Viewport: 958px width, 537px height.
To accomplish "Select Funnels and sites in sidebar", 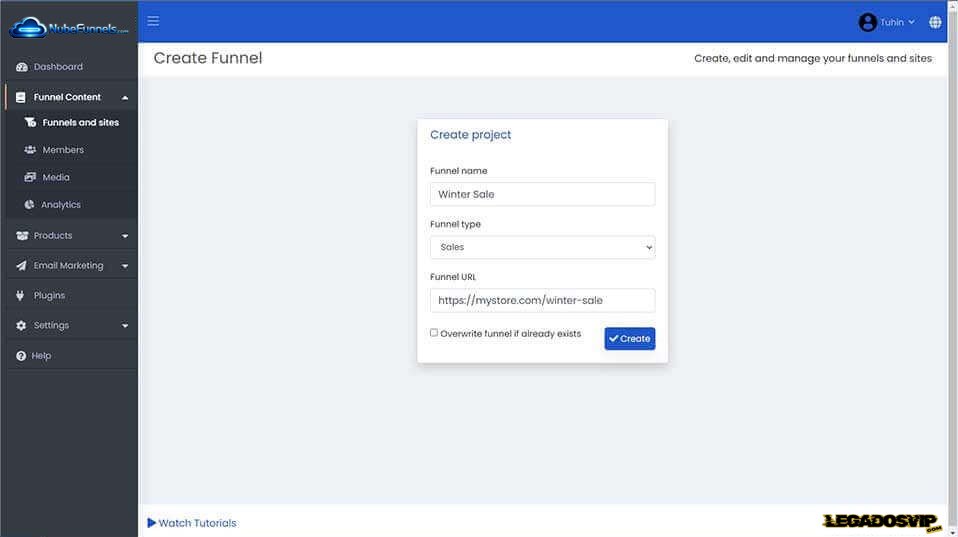I will [80, 123].
